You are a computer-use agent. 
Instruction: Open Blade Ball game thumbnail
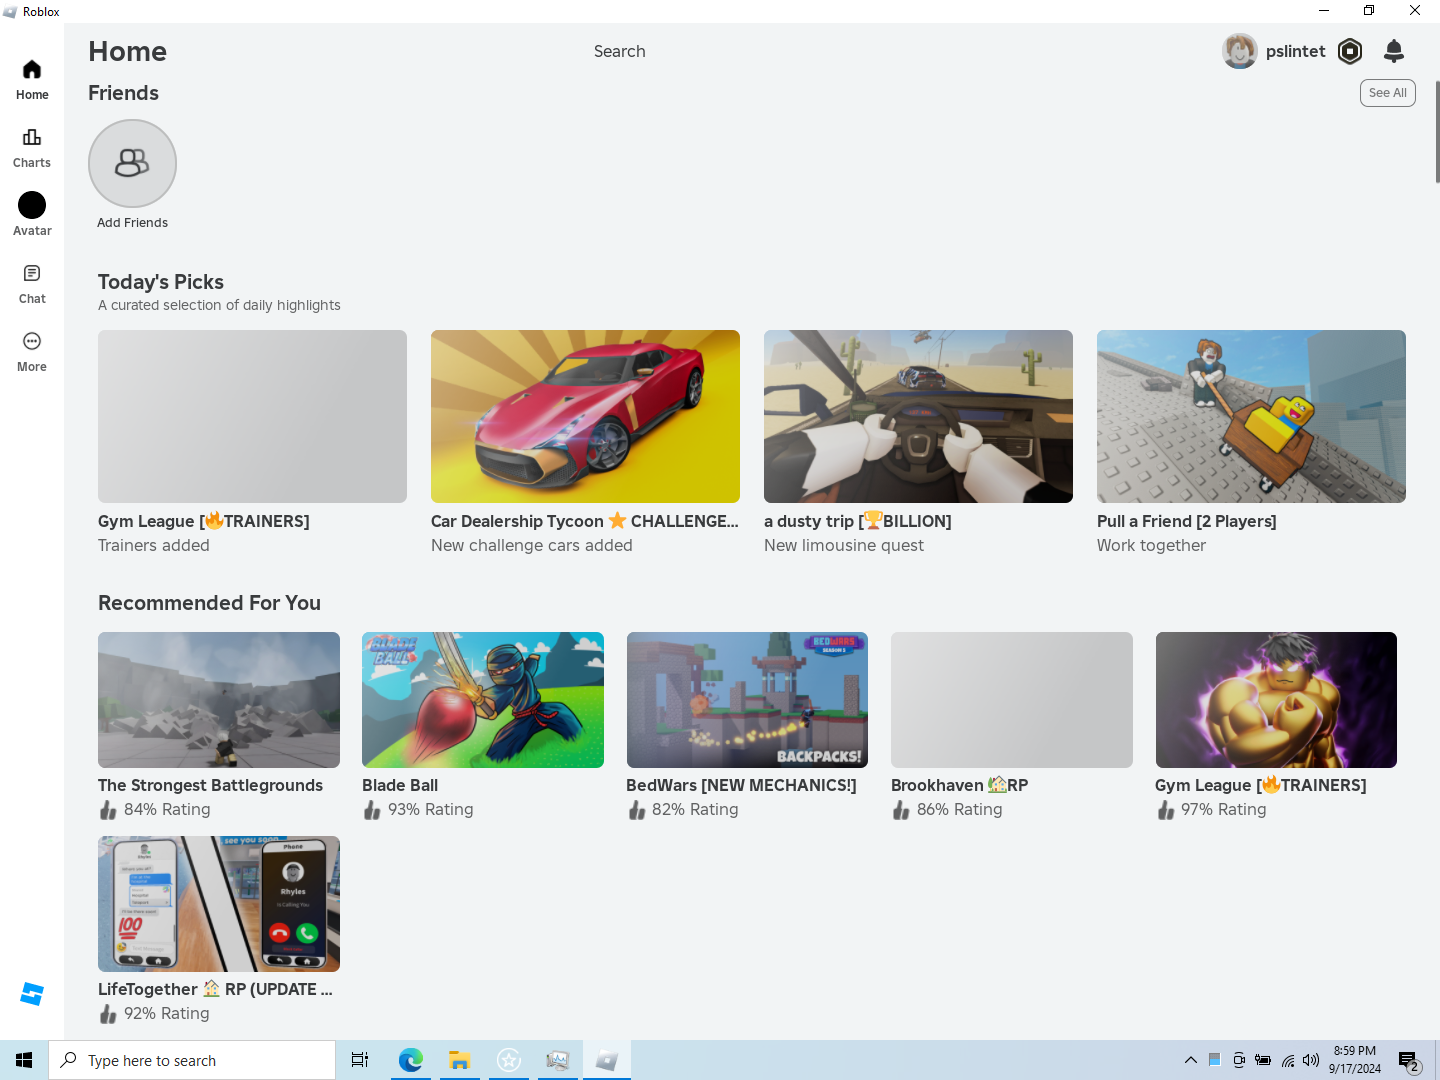pyautogui.click(x=483, y=700)
